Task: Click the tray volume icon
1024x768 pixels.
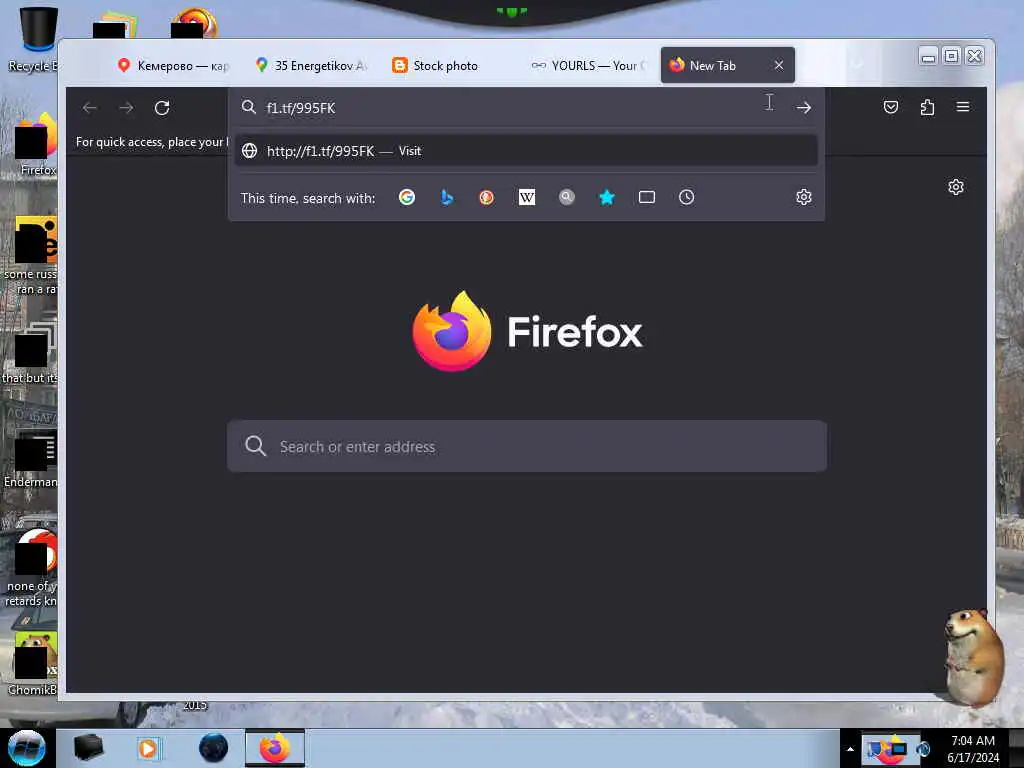Action: point(923,749)
